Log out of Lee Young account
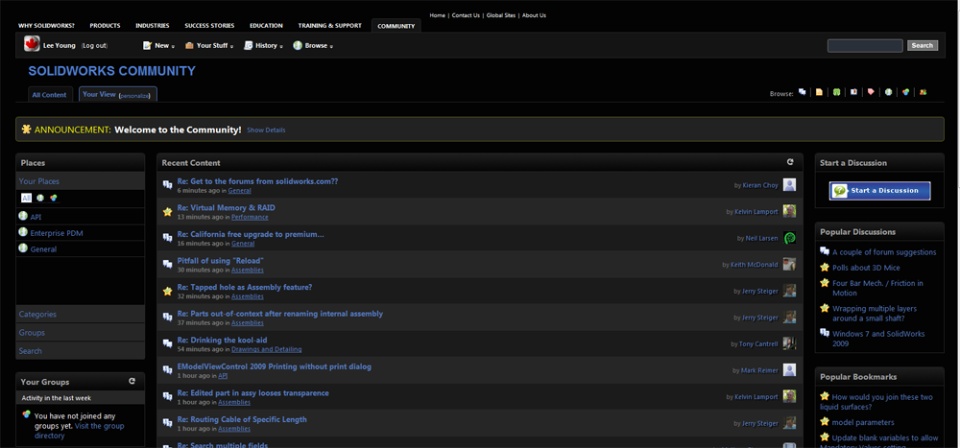960x448 pixels. (94, 46)
